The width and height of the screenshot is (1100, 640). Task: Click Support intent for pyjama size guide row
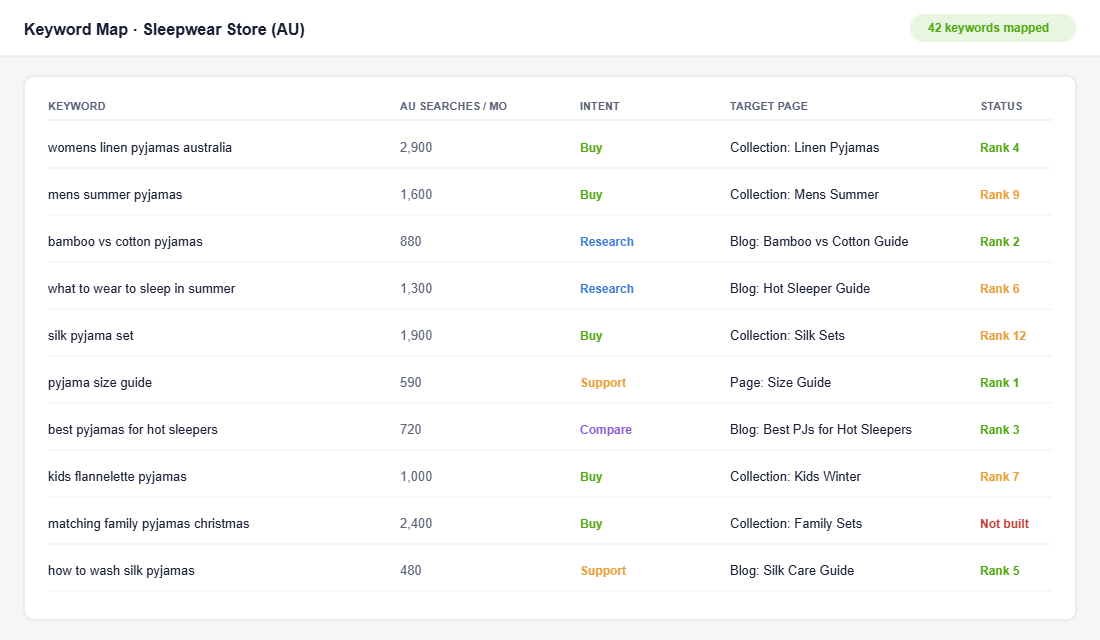(603, 382)
